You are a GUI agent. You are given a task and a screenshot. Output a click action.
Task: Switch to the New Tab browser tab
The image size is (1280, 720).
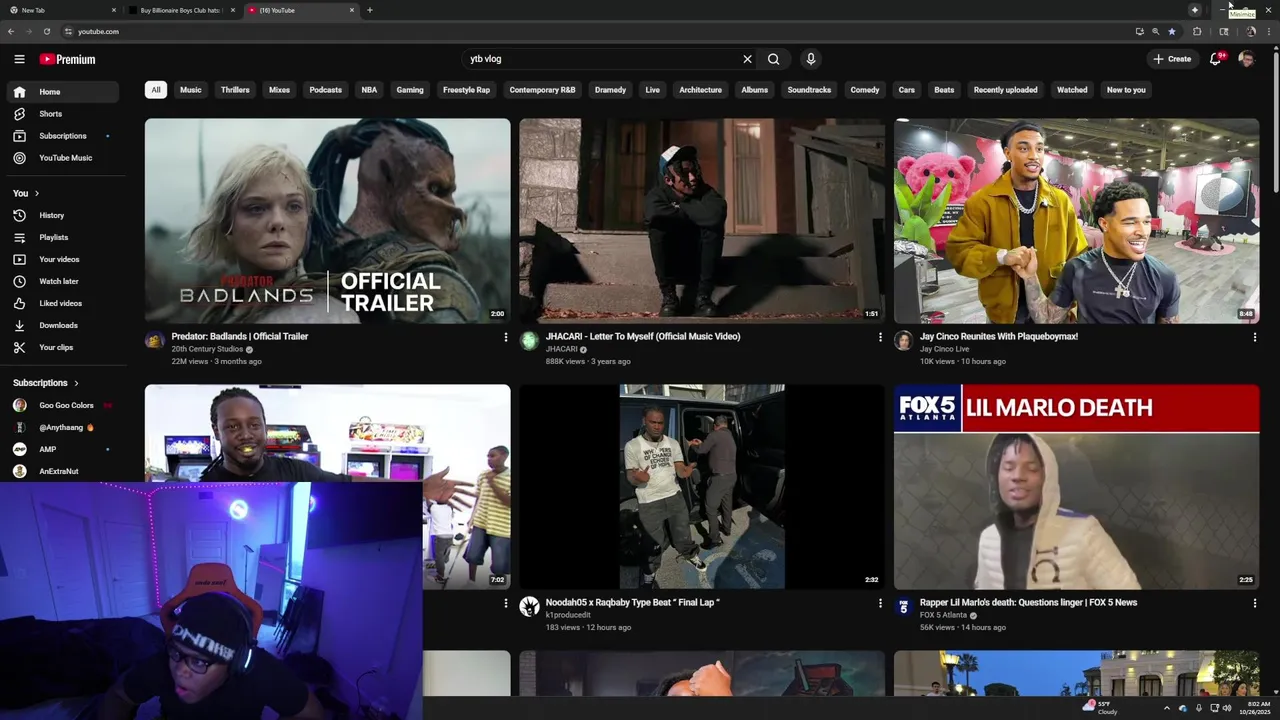[x=61, y=10]
